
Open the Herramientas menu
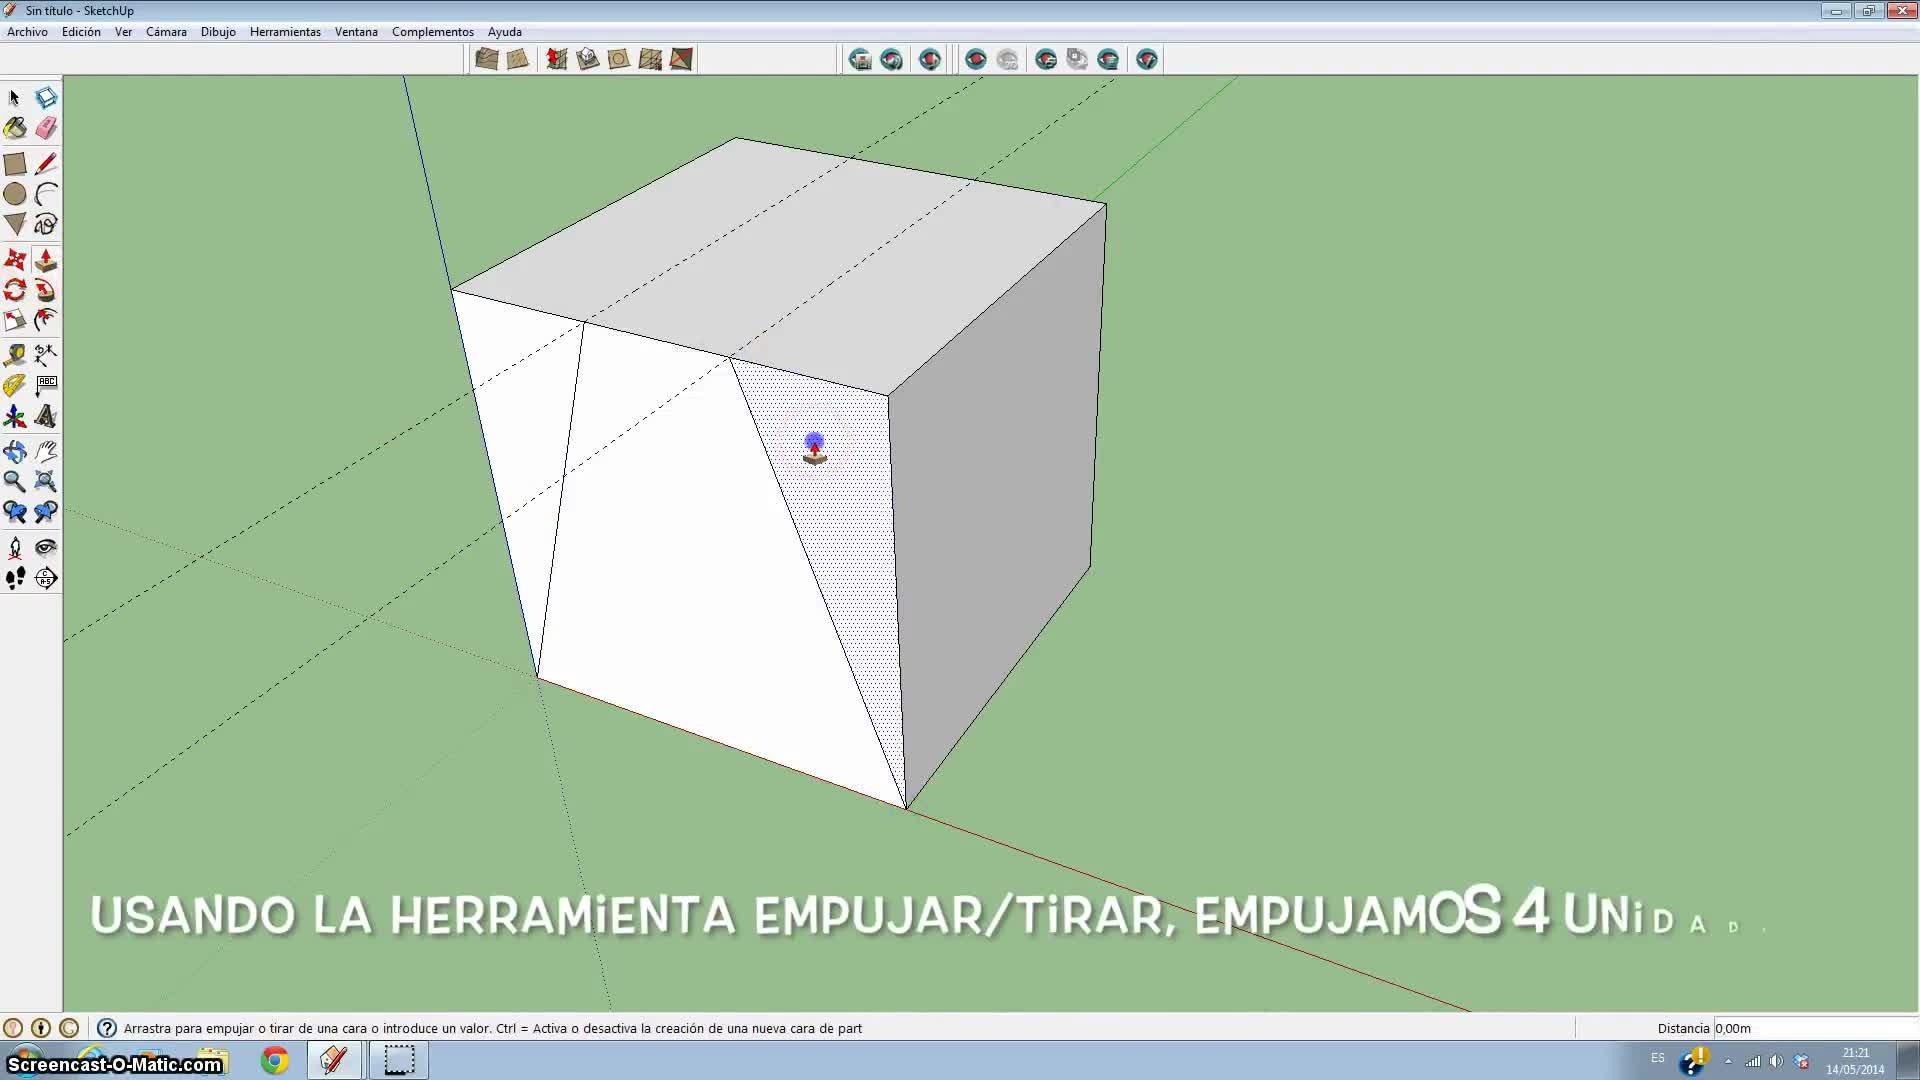[x=285, y=32]
